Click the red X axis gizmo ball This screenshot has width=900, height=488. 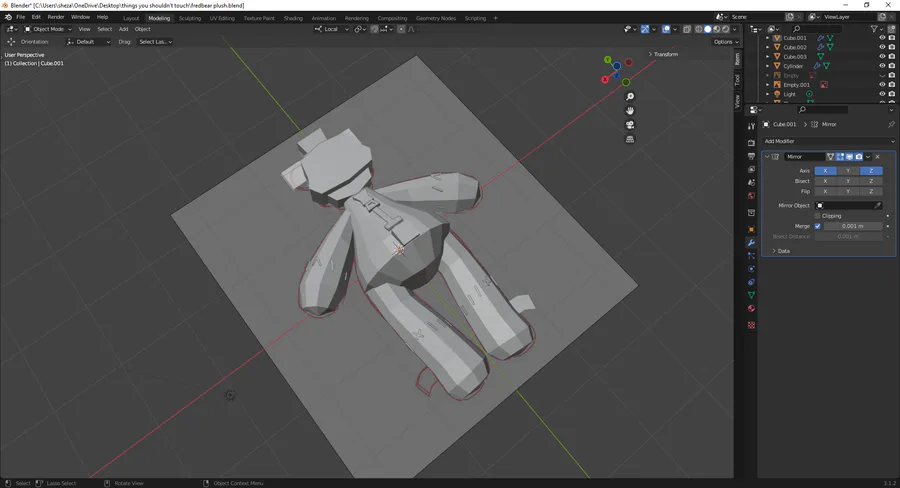(x=604, y=80)
